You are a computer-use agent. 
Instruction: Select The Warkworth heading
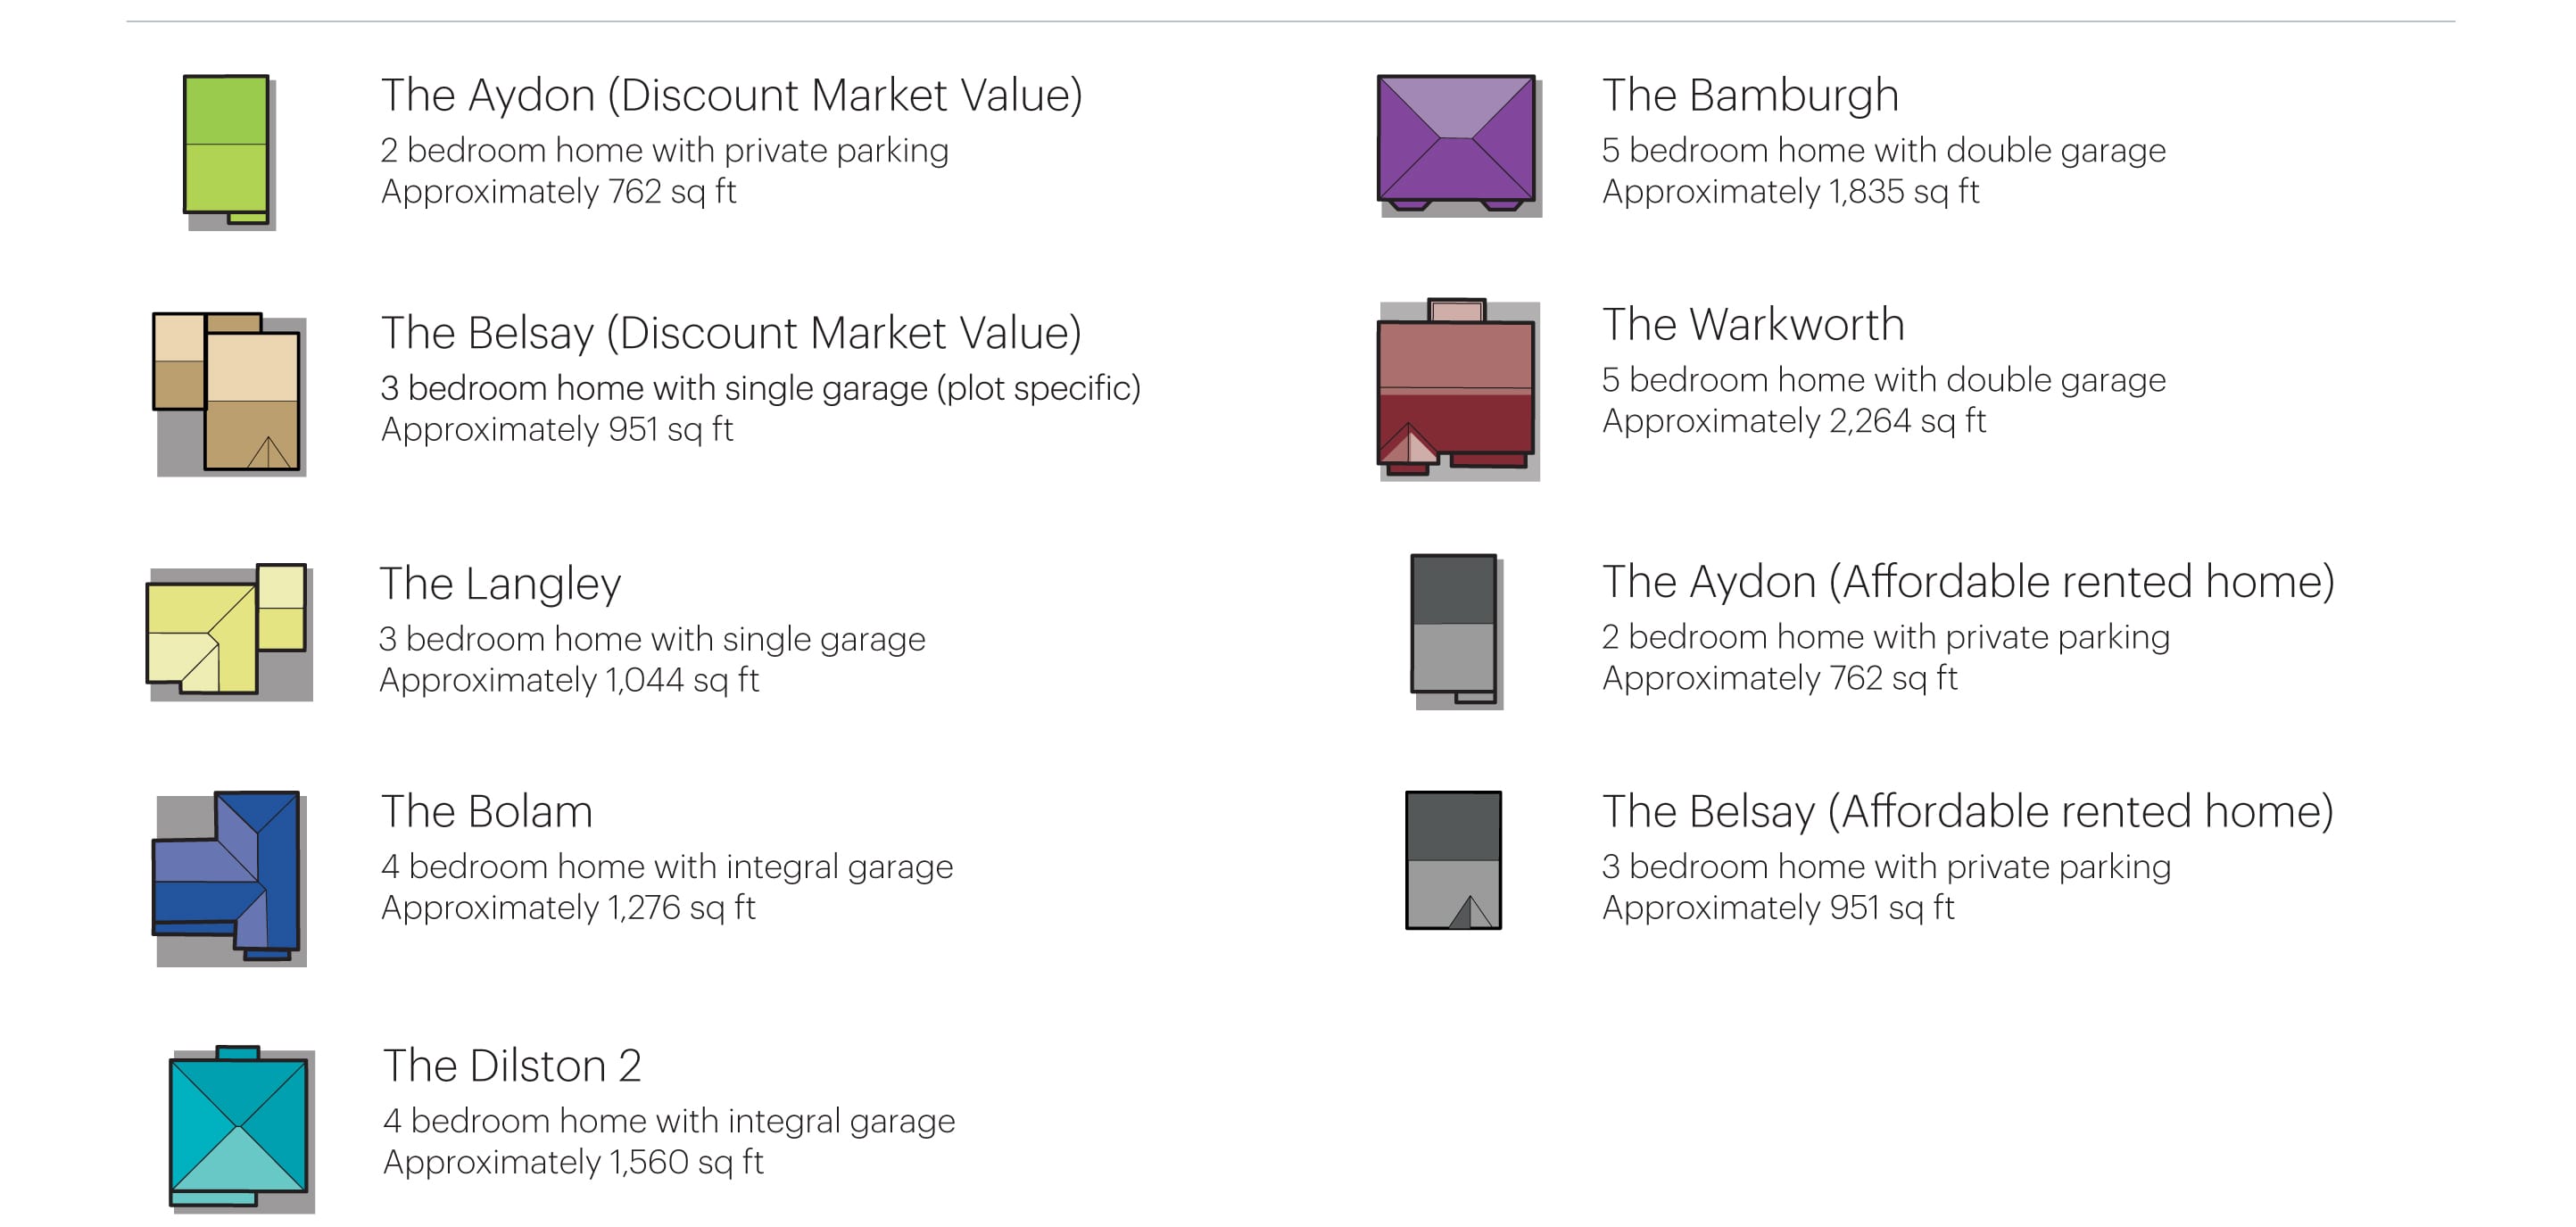click(x=1753, y=325)
